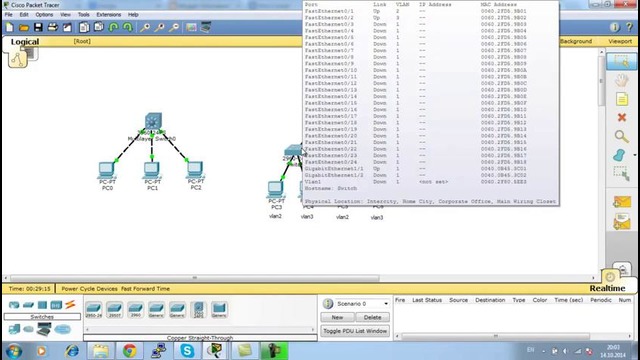Open the Network Information icon
This screenshot has height=360, width=640.
(x=614, y=27)
